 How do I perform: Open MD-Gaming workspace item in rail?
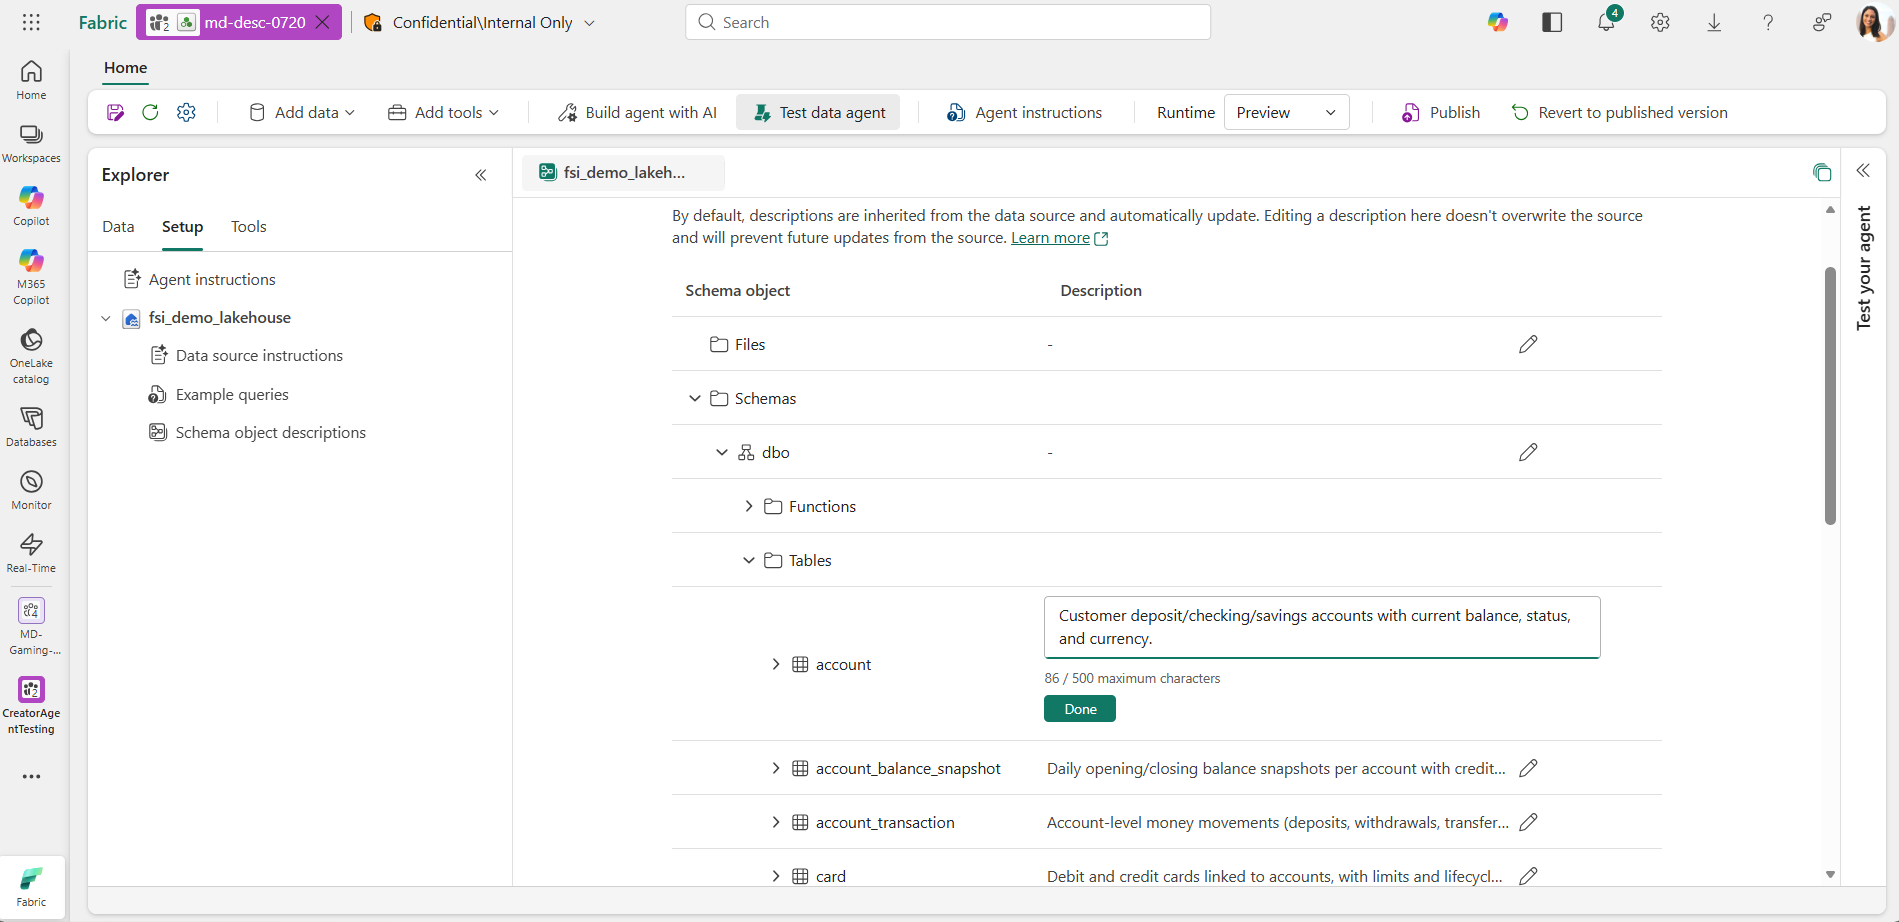tap(31, 627)
